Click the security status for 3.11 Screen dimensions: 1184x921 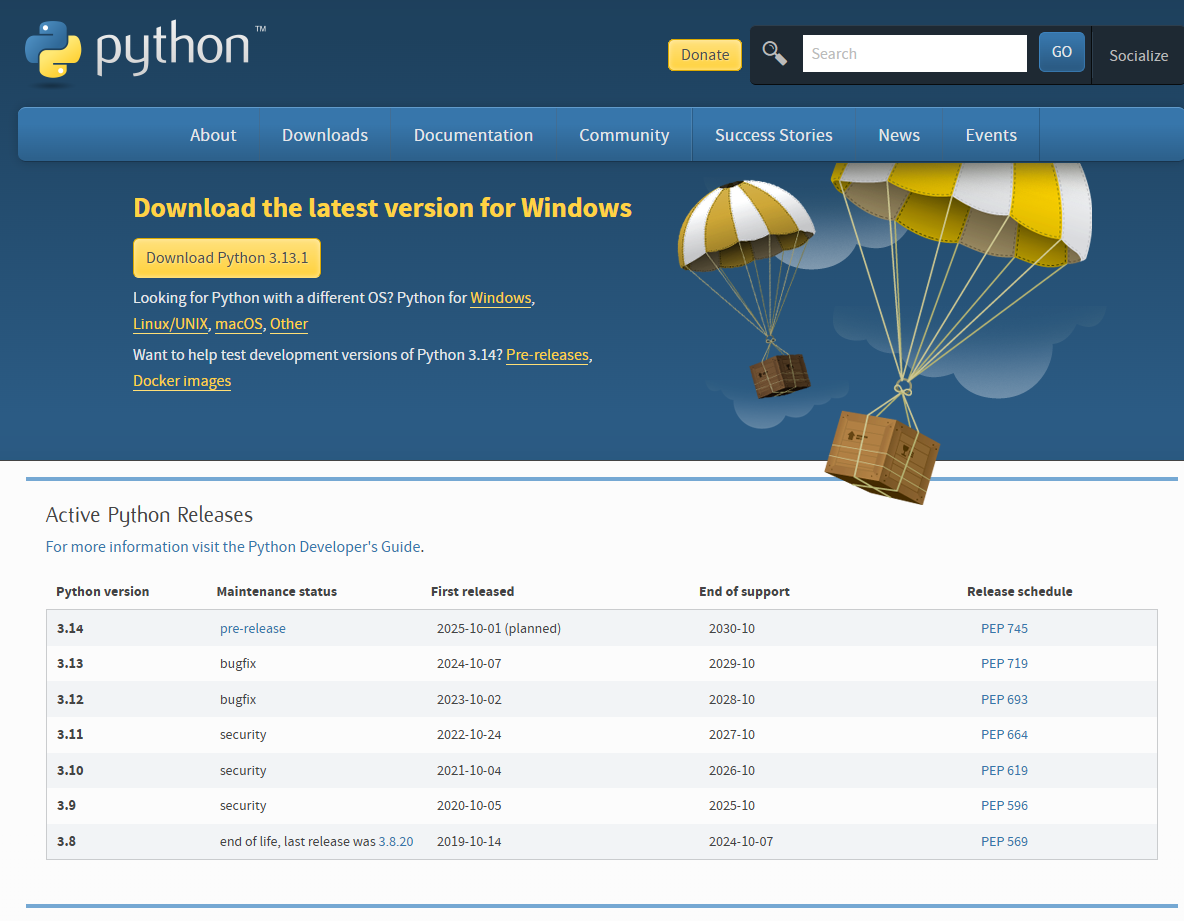[243, 735]
